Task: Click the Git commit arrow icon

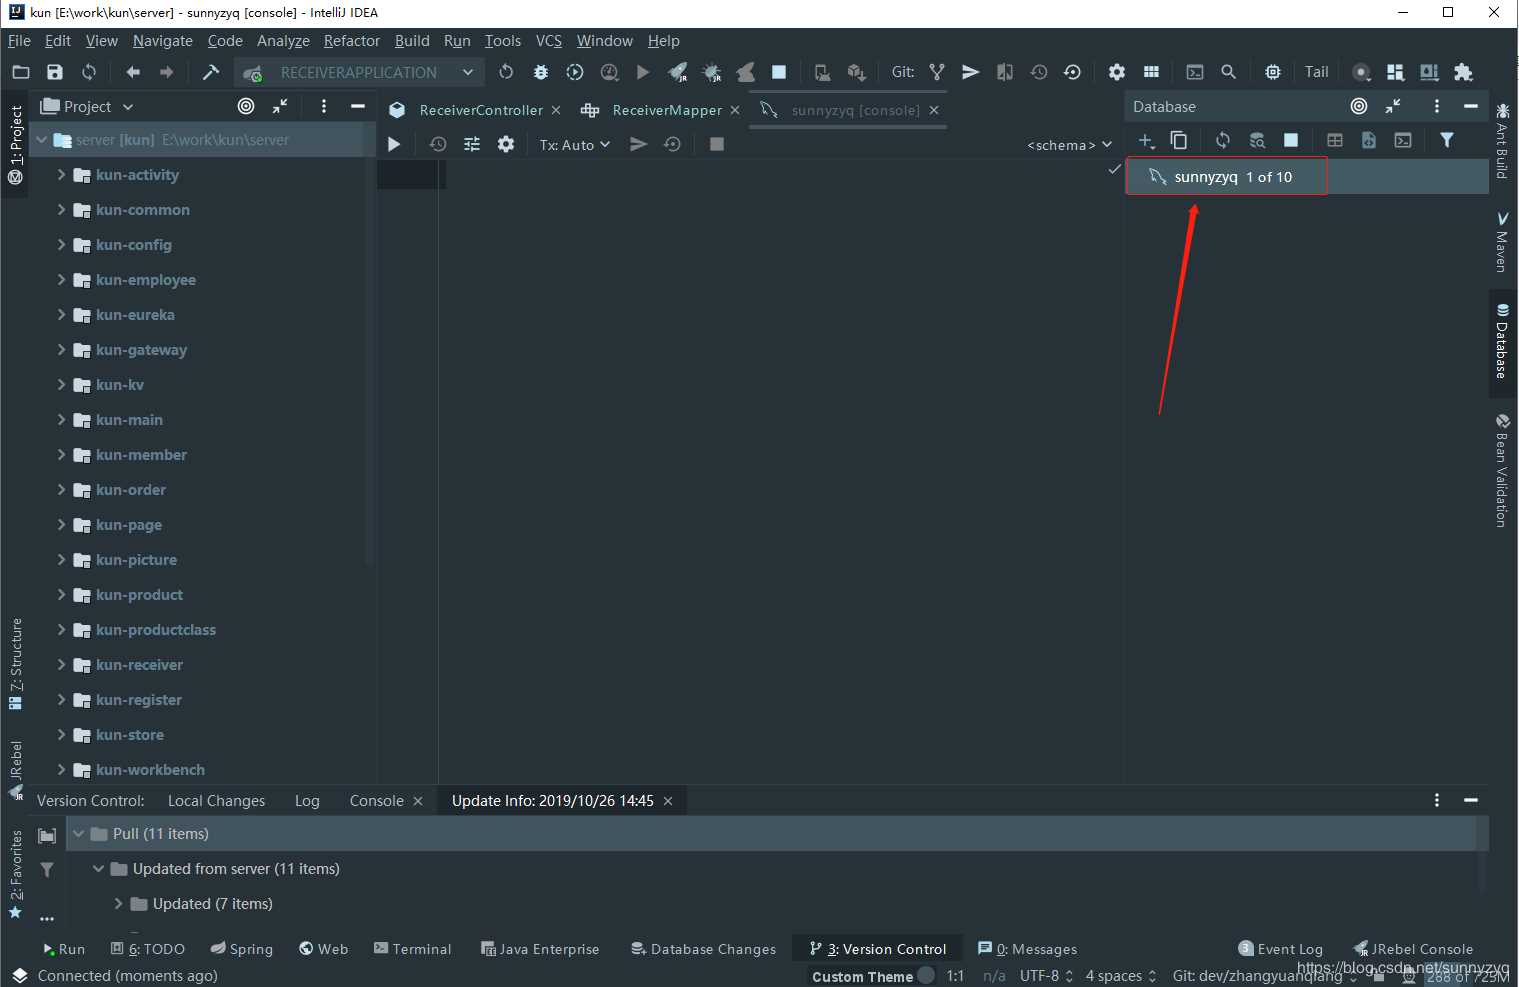Action: coord(970,72)
